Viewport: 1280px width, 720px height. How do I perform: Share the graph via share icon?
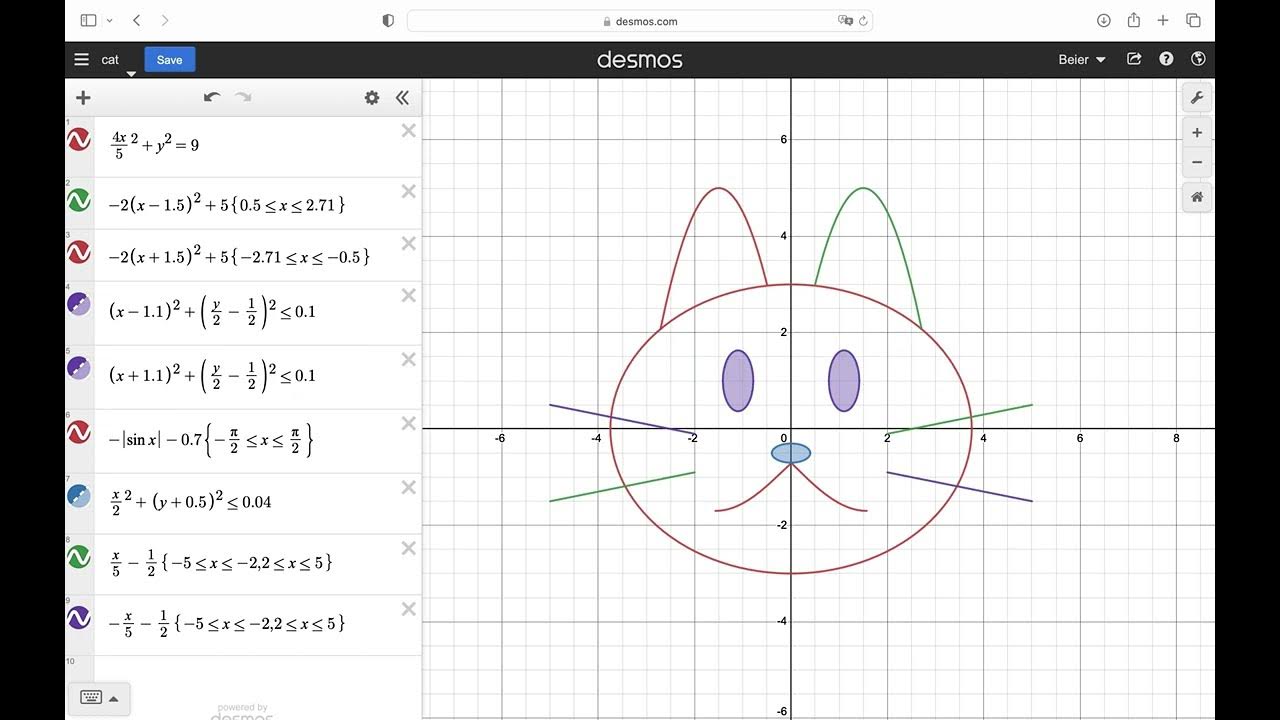pyautogui.click(x=1134, y=60)
